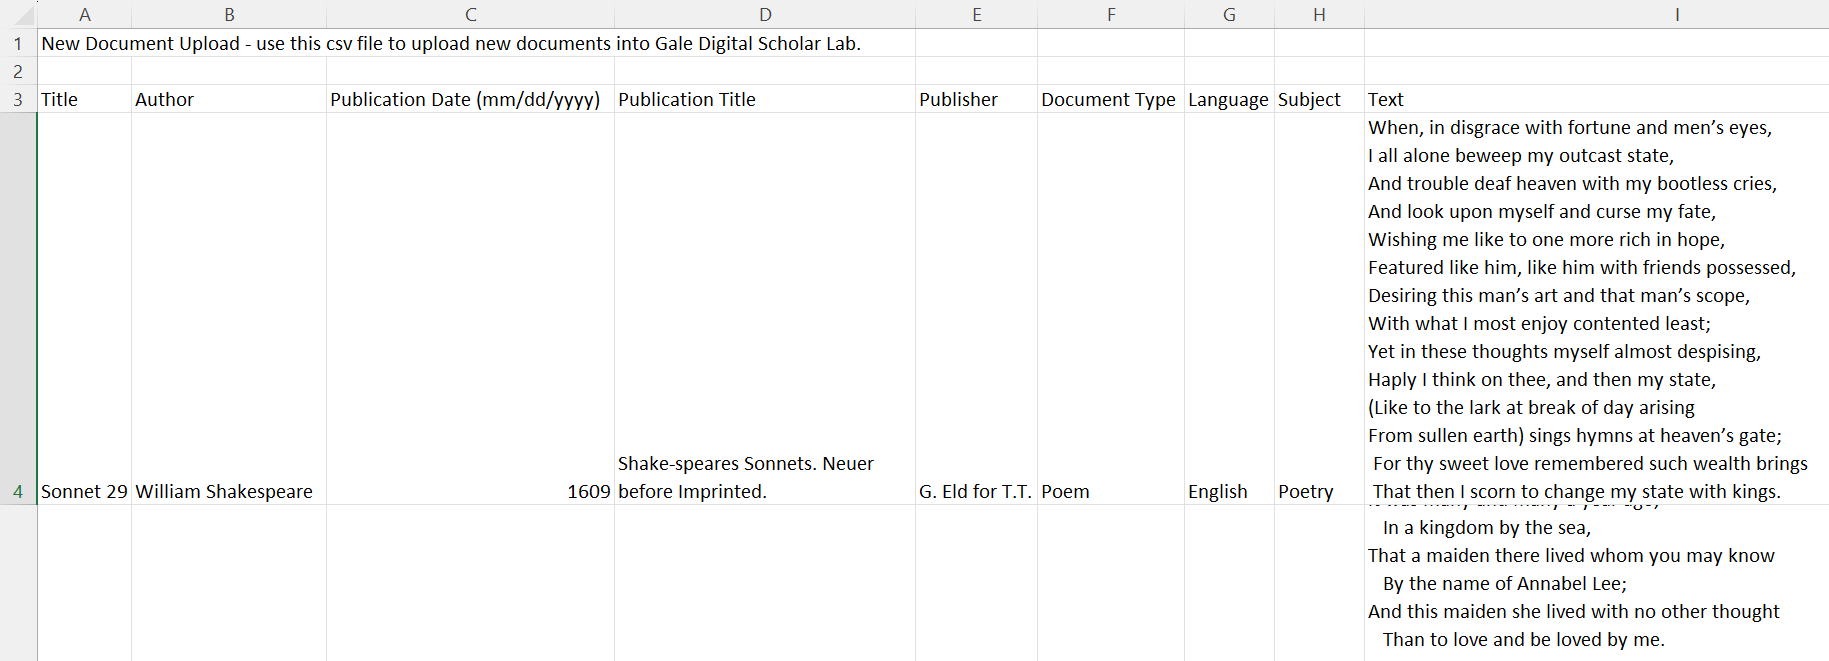Select row 1 header
The height and width of the screenshot is (661, 1829).
(18, 43)
